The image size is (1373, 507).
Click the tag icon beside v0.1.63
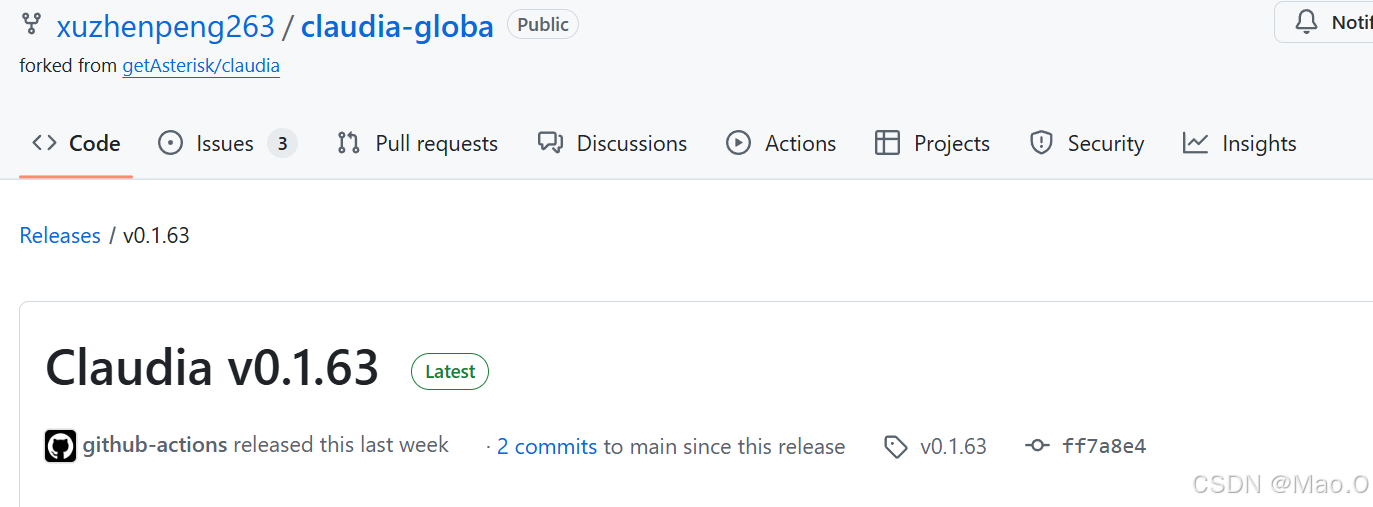tap(896, 447)
